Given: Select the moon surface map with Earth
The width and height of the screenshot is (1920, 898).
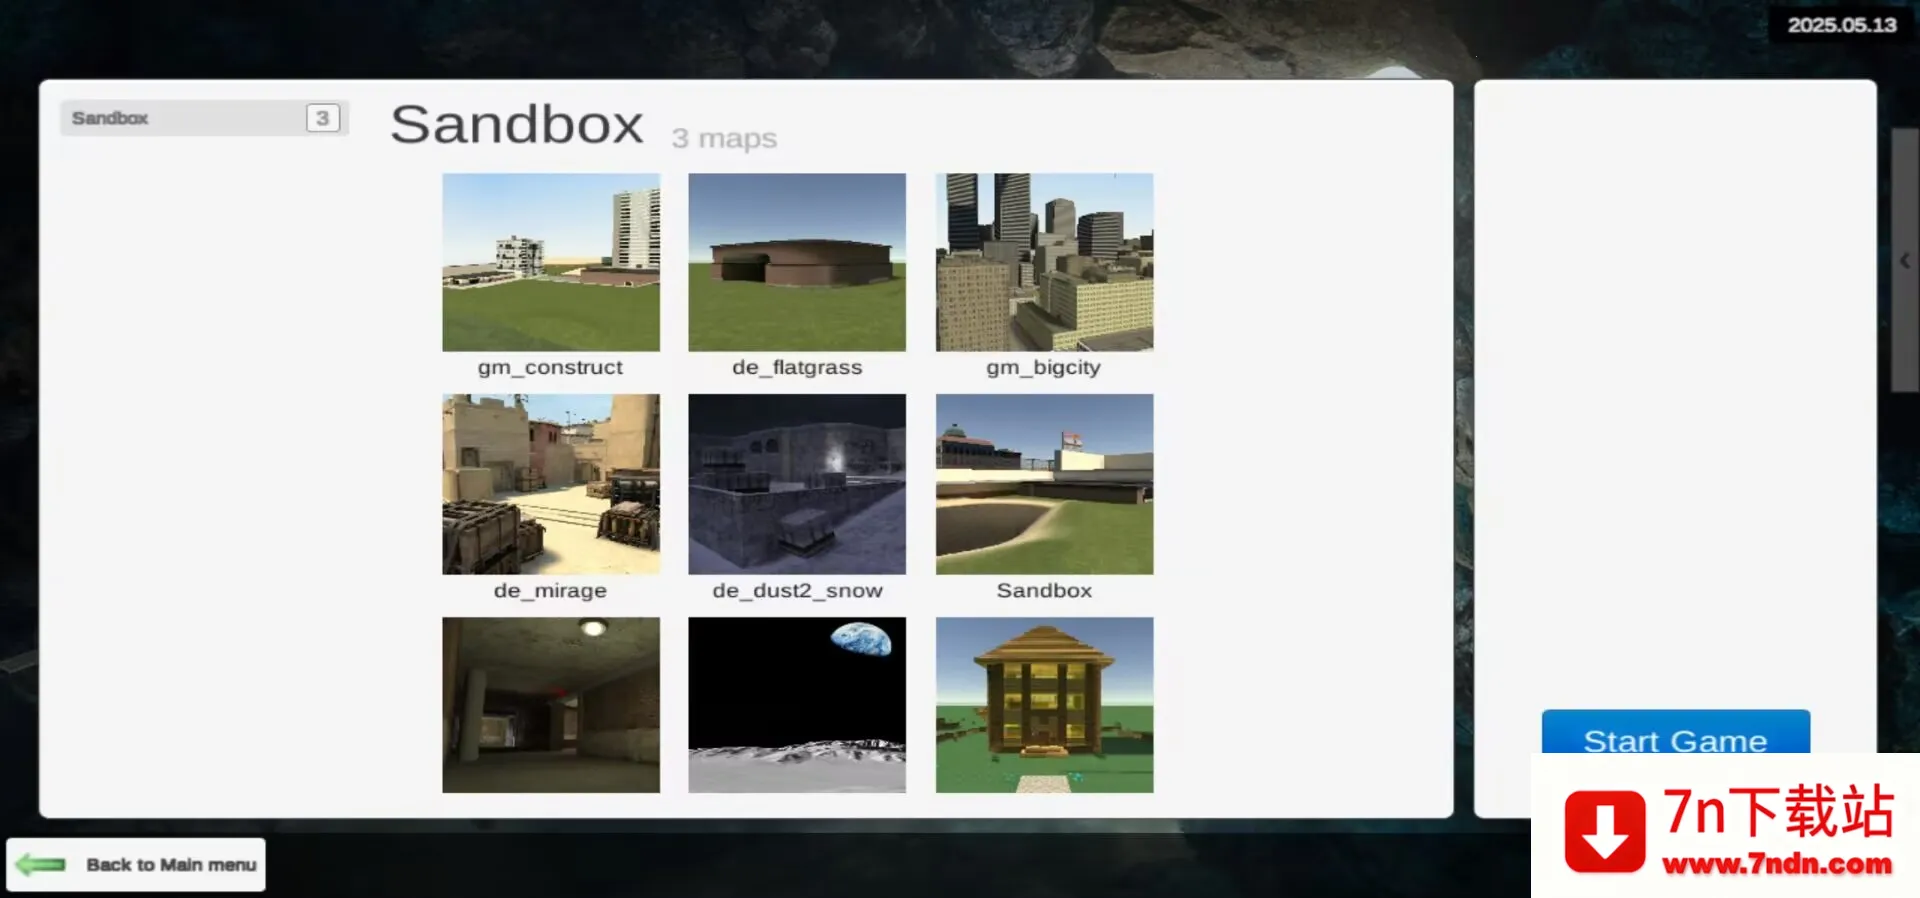Looking at the screenshot, I should coord(797,705).
